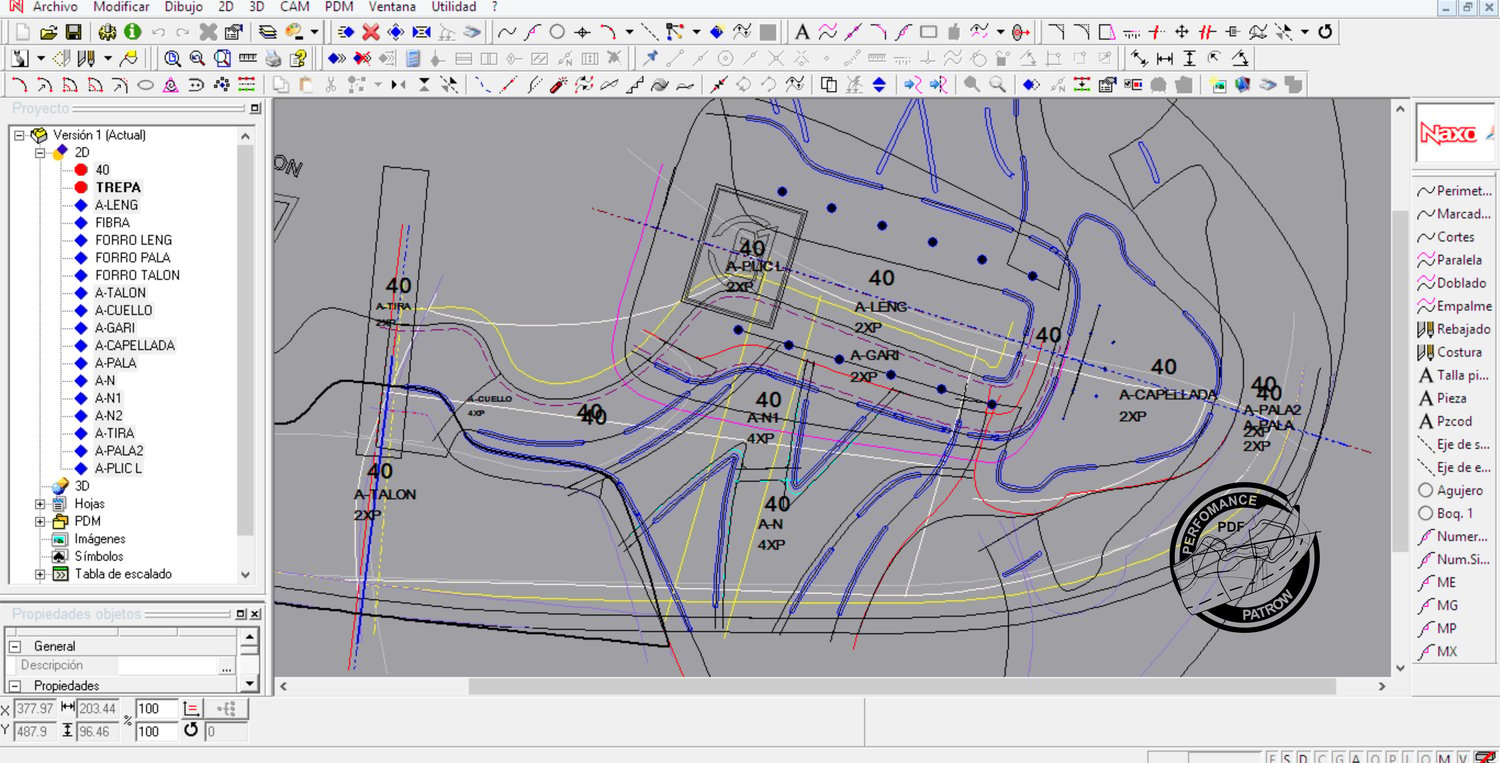Open dropdown arrow beside the palette icon

pos(314,32)
